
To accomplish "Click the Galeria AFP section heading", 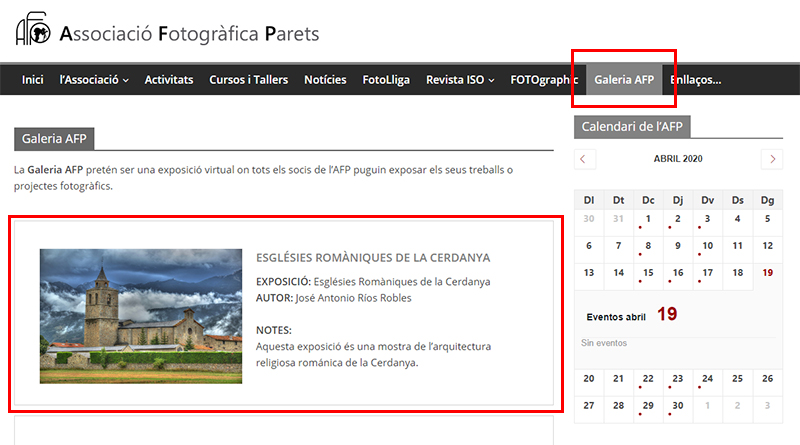I will pyautogui.click(x=54, y=139).
